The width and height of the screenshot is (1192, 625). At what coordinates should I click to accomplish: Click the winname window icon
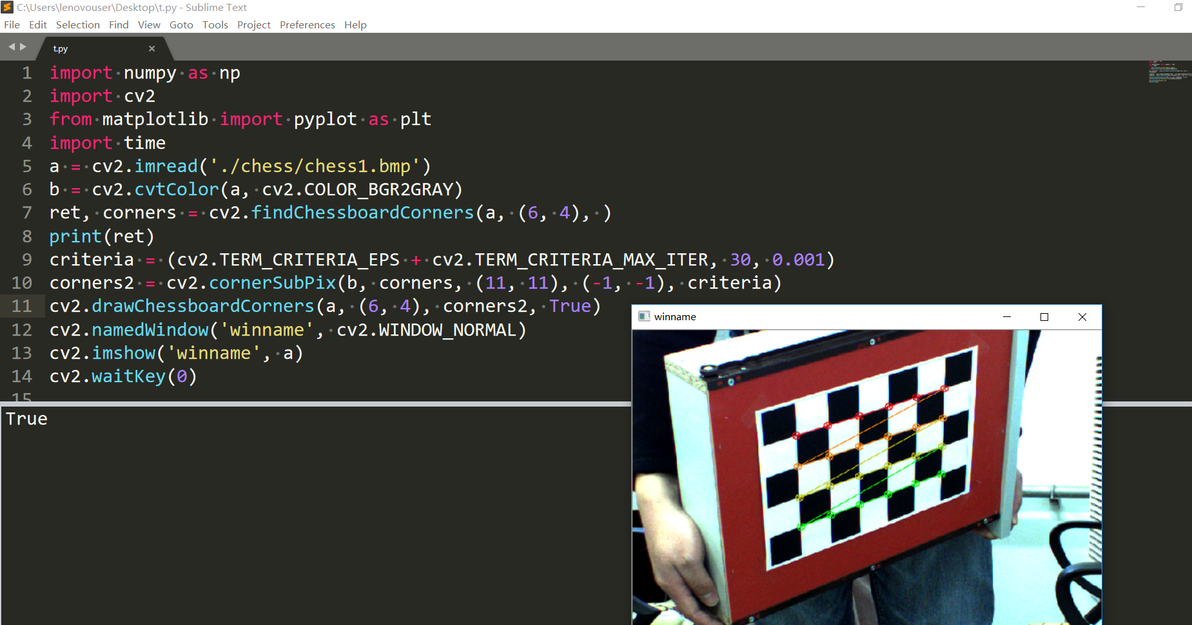click(x=644, y=317)
